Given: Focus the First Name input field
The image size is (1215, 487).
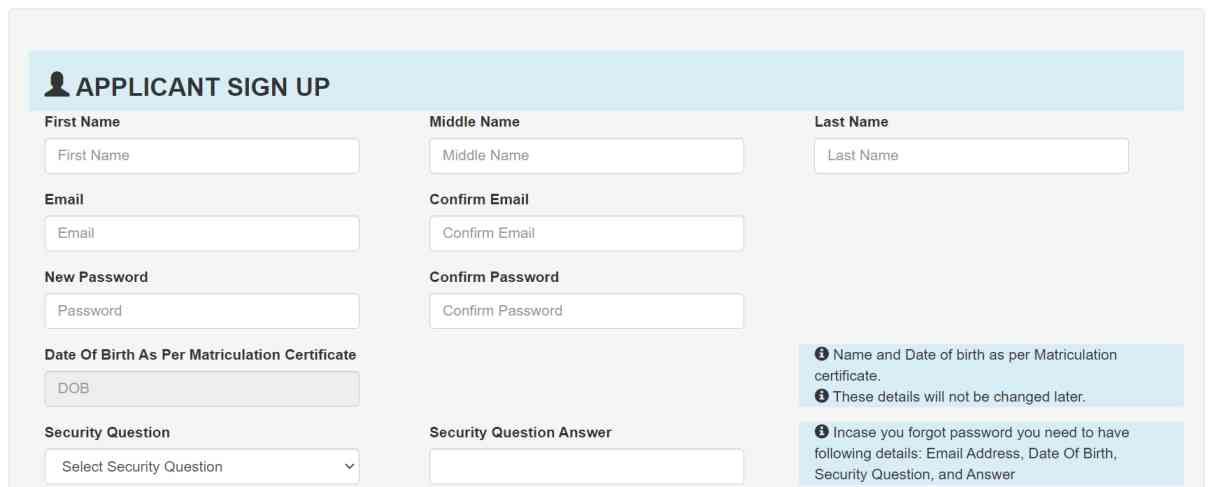Looking at the screenshot, I should pos(202,156).
